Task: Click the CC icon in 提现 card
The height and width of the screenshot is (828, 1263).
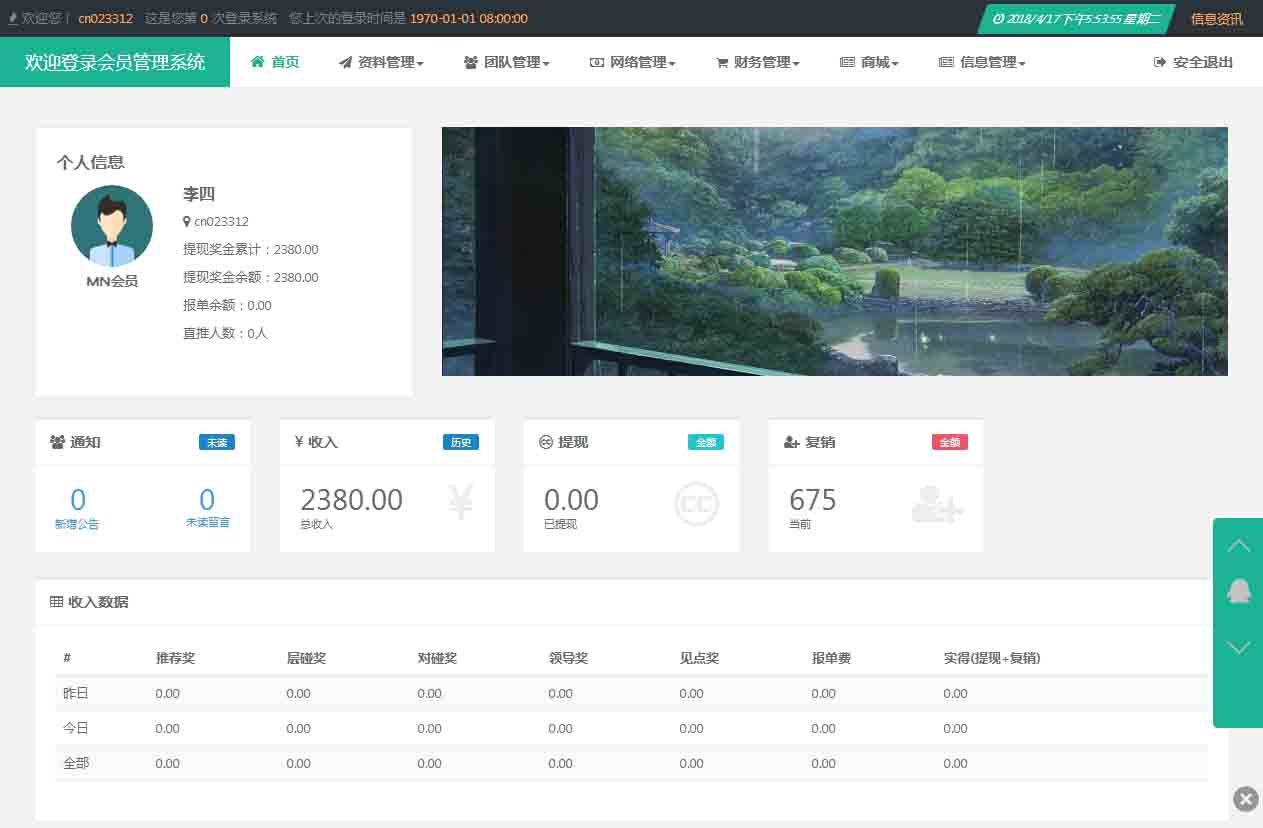Action: tap(697, 504)
